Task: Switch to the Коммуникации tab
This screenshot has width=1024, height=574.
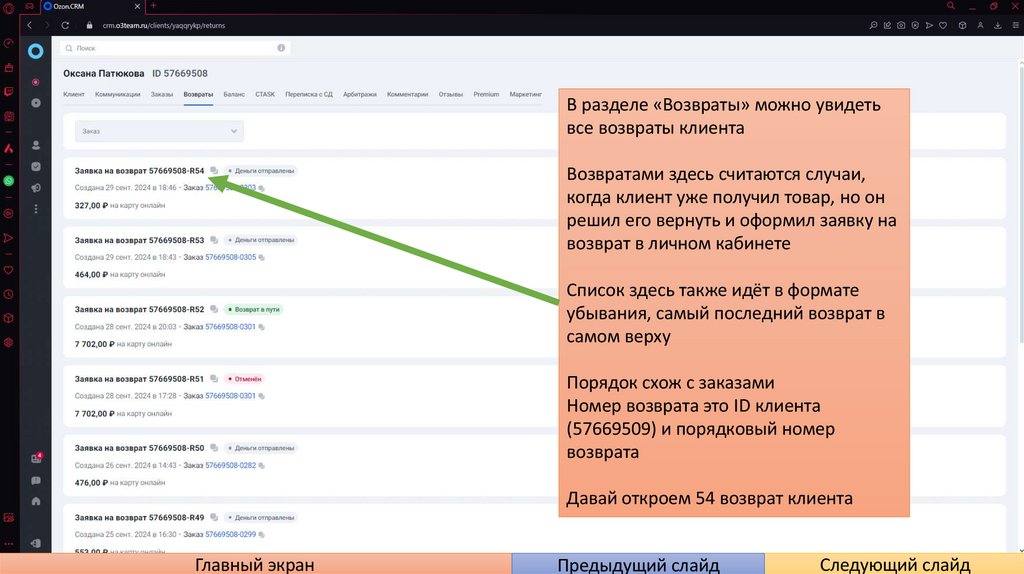Action: pyautogui.click(x=118, y=94)
